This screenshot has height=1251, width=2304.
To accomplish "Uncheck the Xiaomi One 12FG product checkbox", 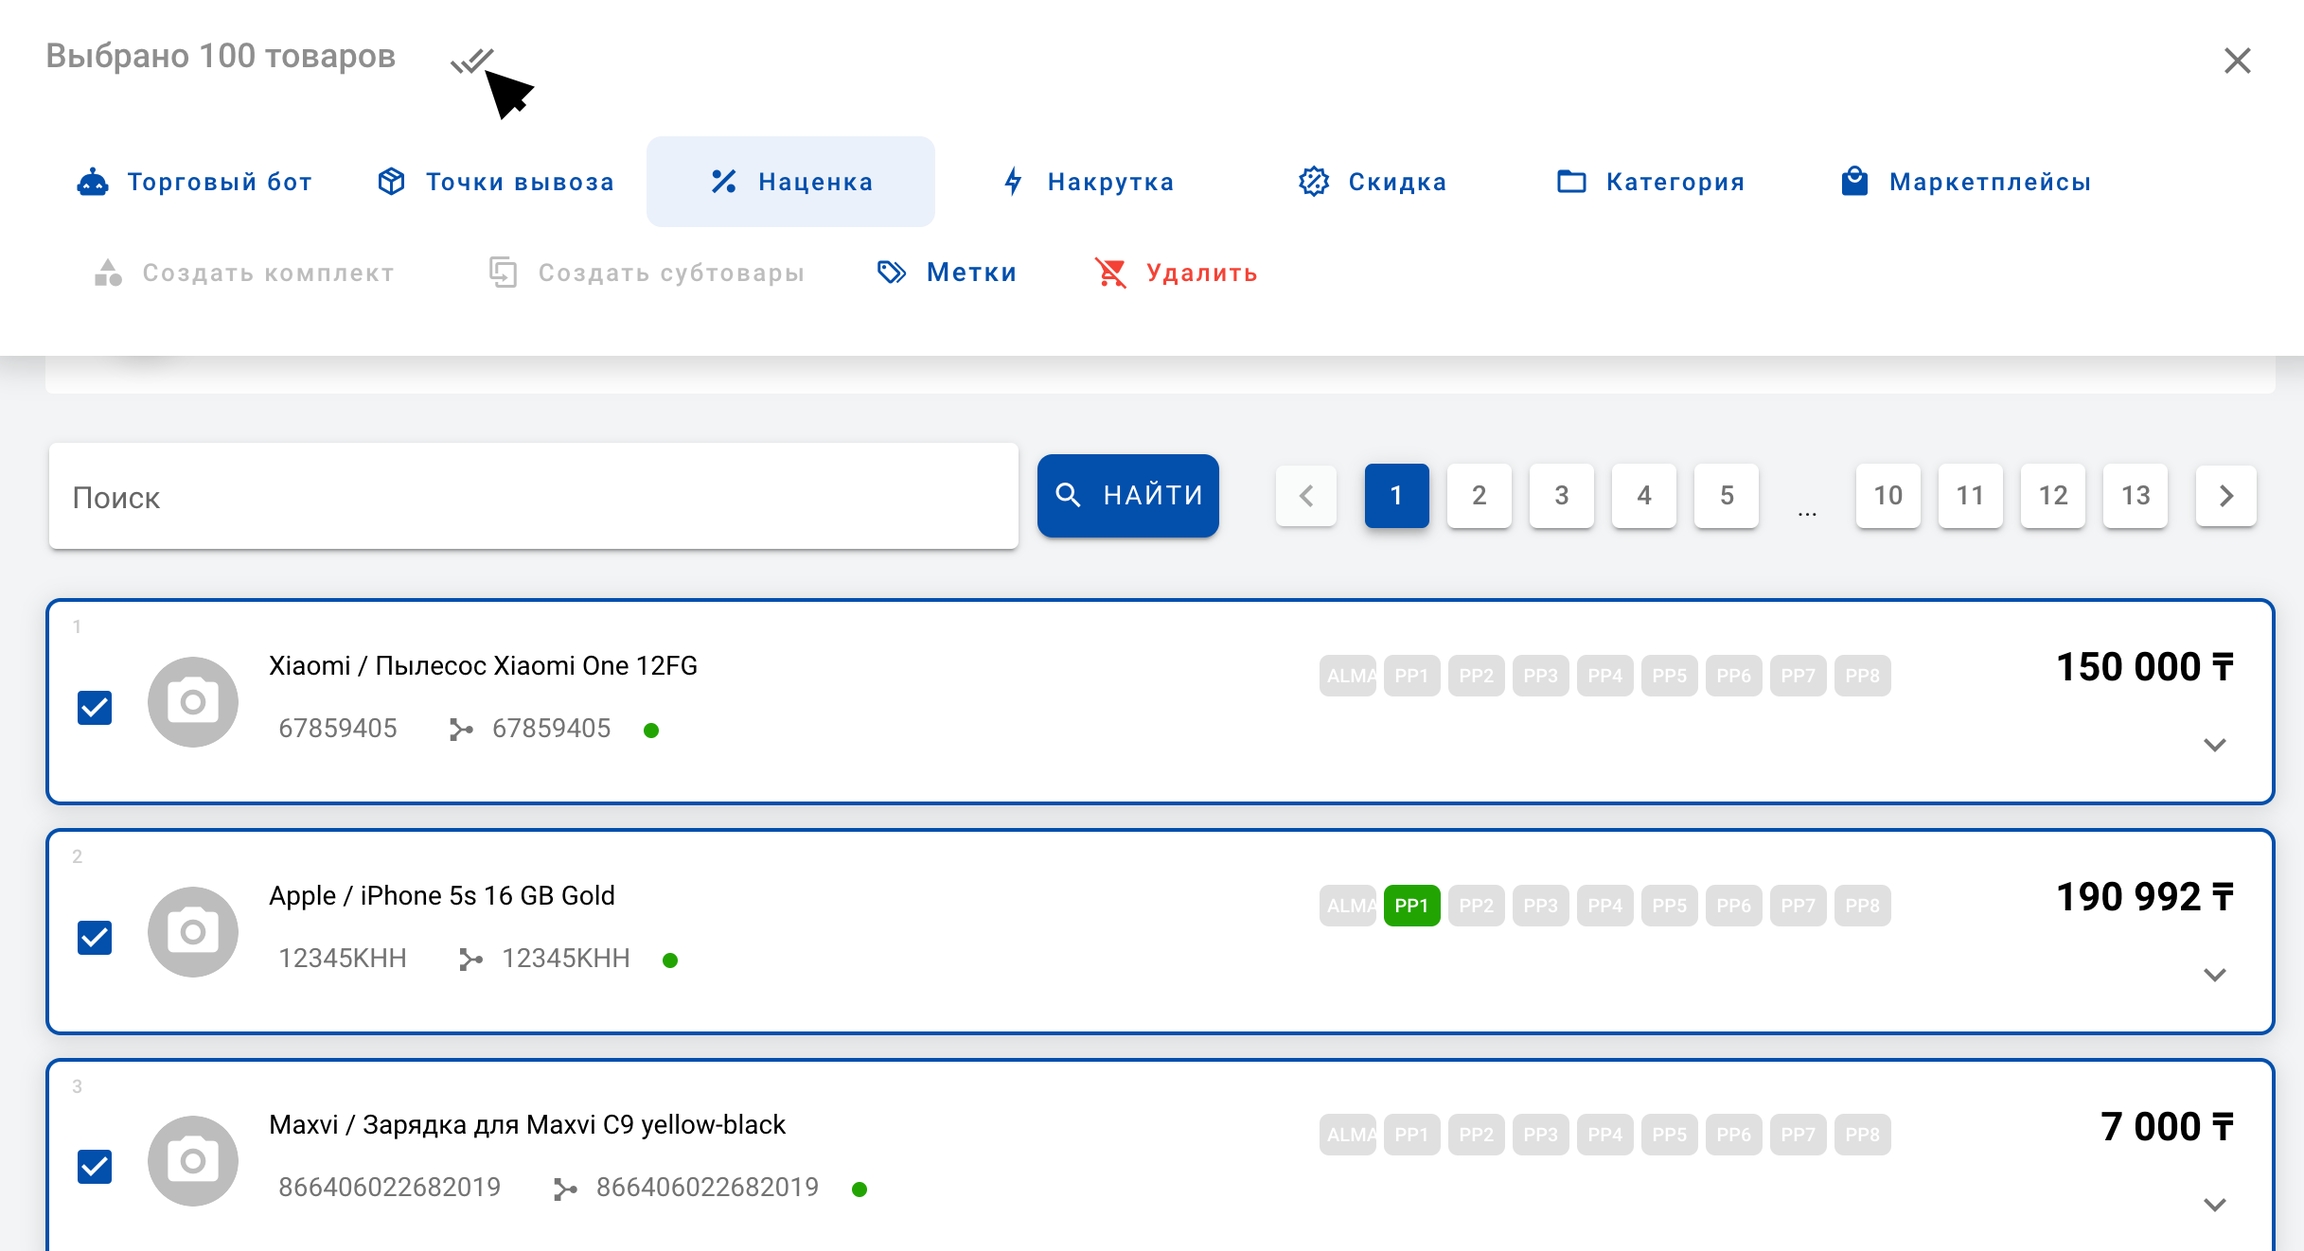I will pyautogui.click(x=95, y=708).
